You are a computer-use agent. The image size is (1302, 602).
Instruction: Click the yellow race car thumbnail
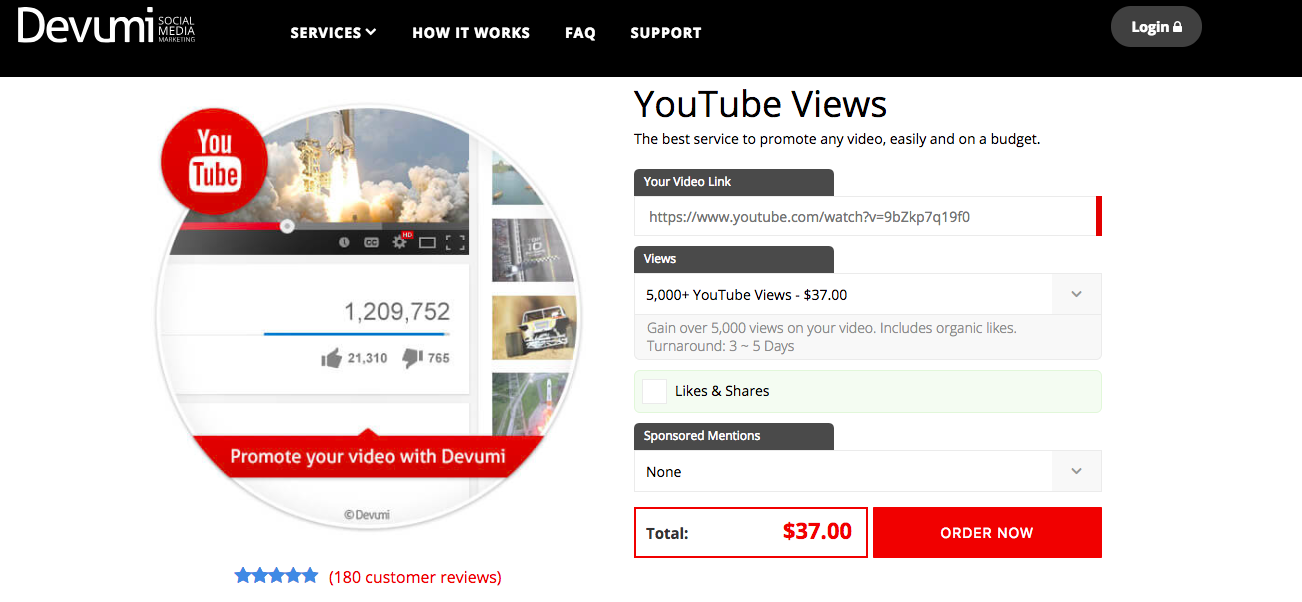tap(532, 327)
